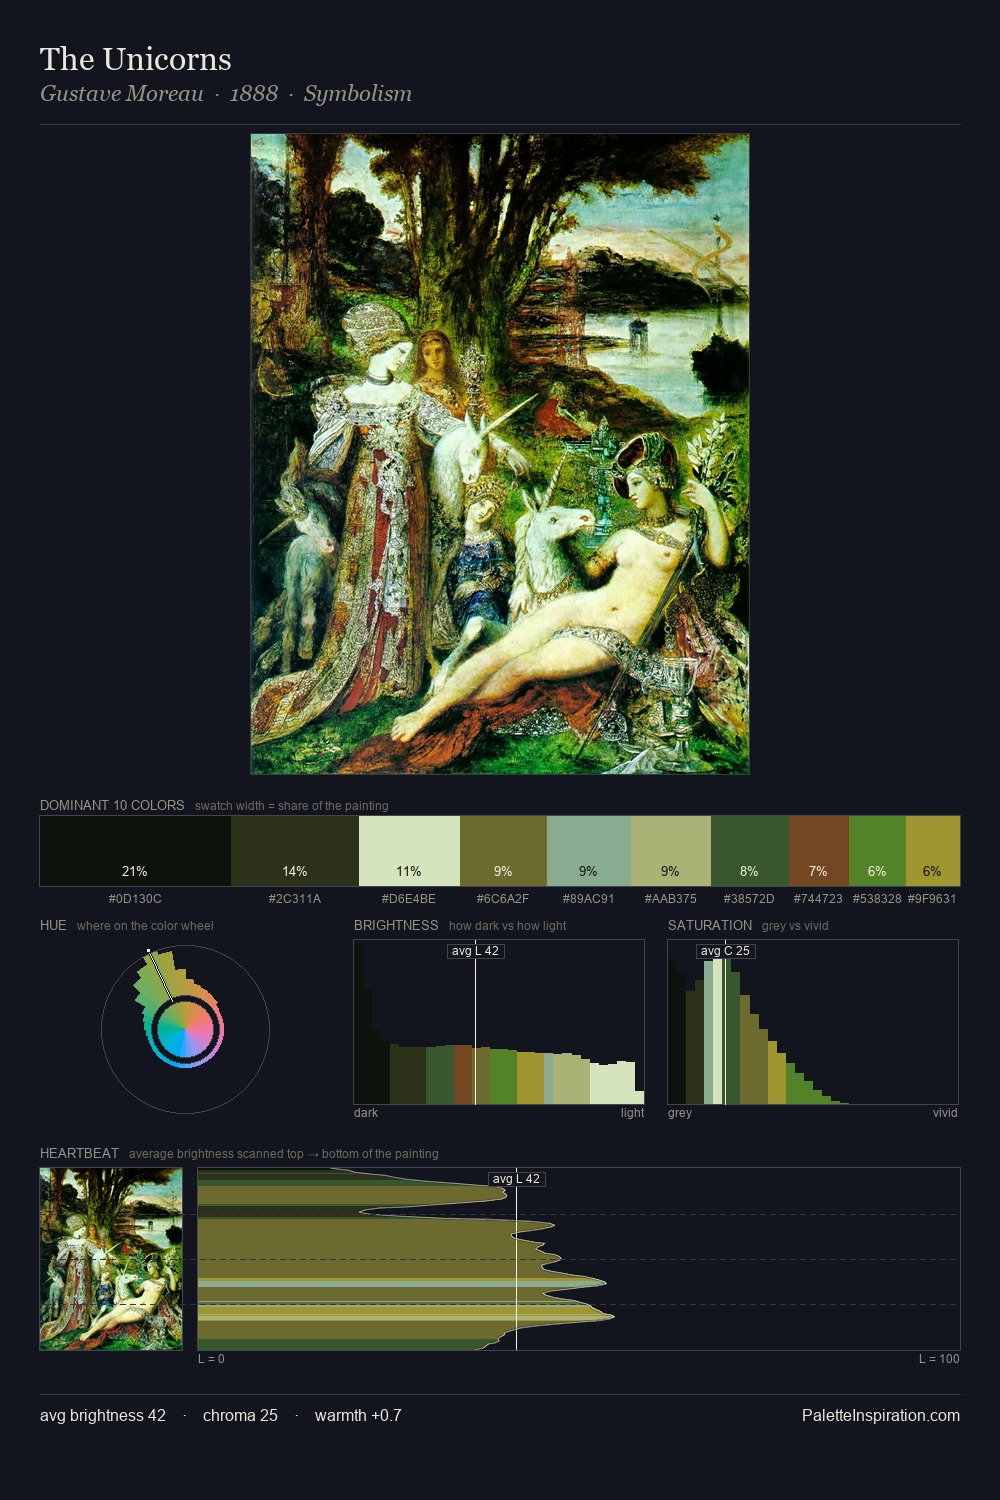Click the 'Symbolism' style label

coord(358,93)
